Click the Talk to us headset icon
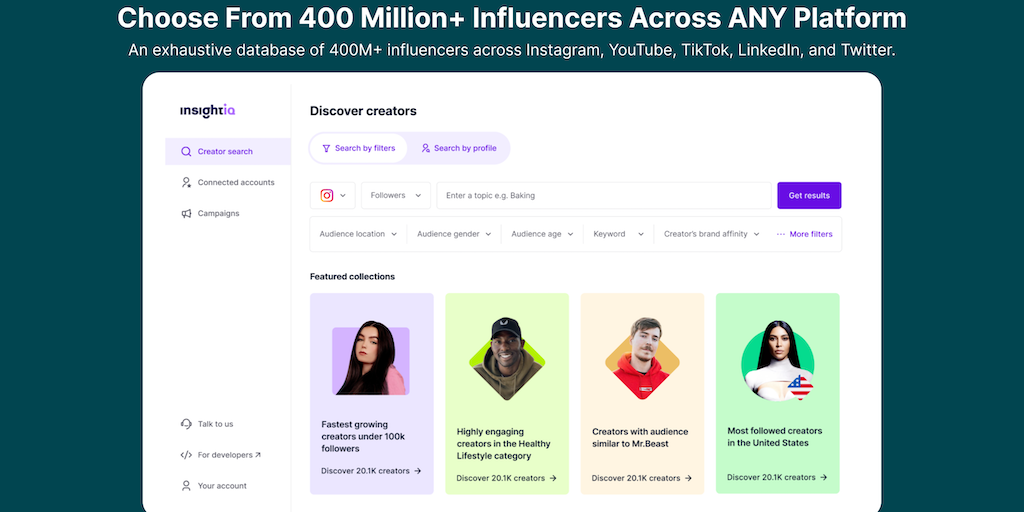 click(186, 424)
